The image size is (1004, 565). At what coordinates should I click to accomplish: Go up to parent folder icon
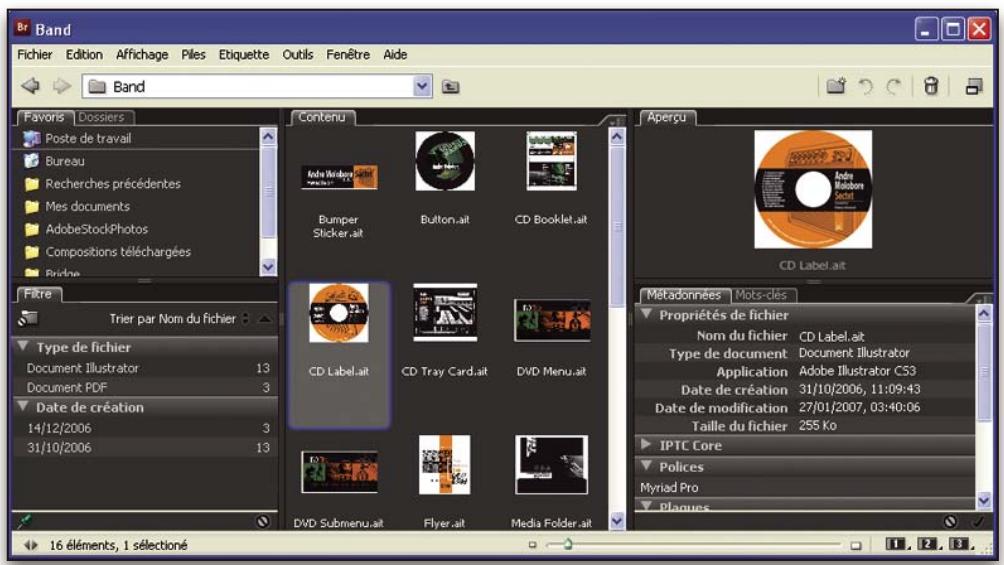point(451,86)
